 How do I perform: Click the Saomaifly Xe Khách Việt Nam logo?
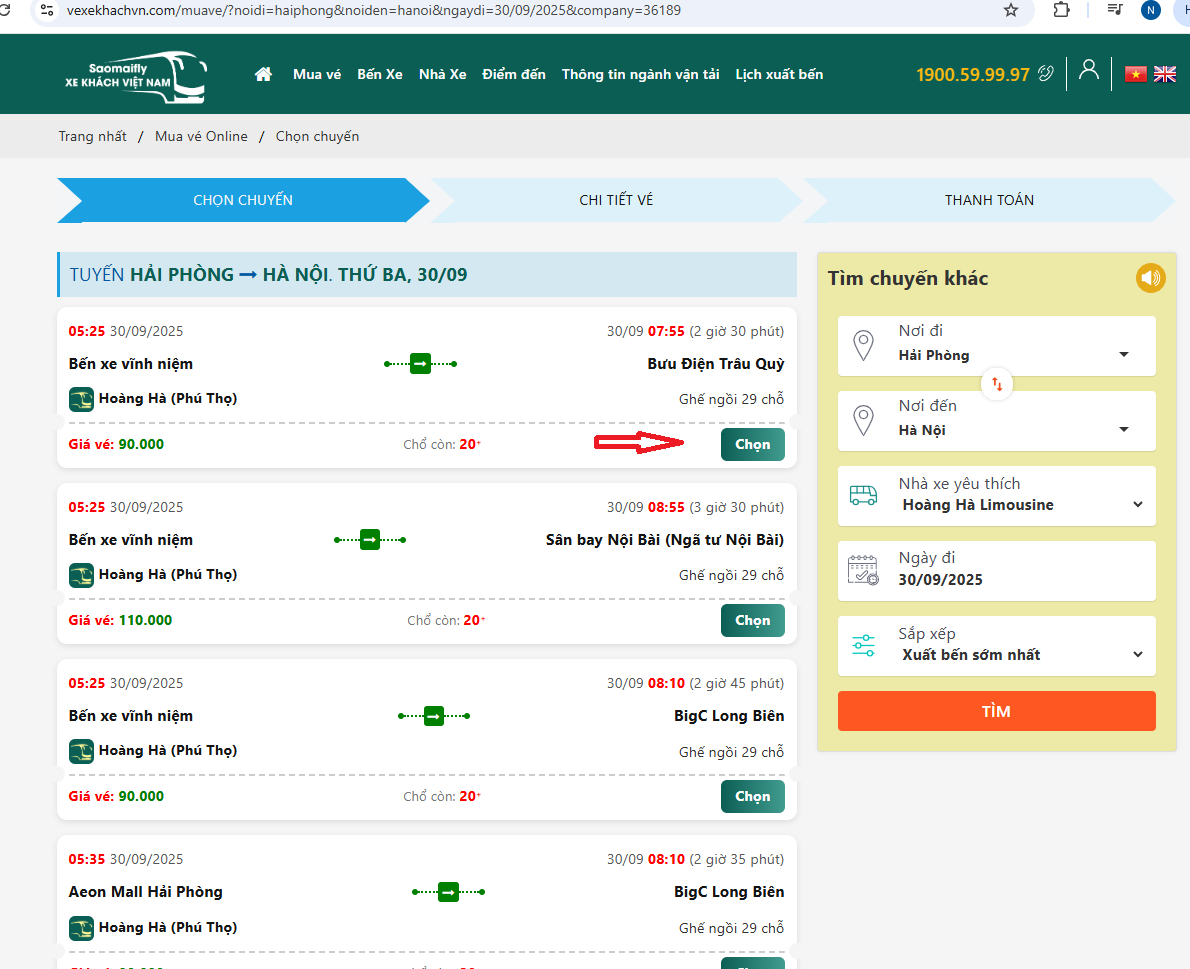coord(137,76)
